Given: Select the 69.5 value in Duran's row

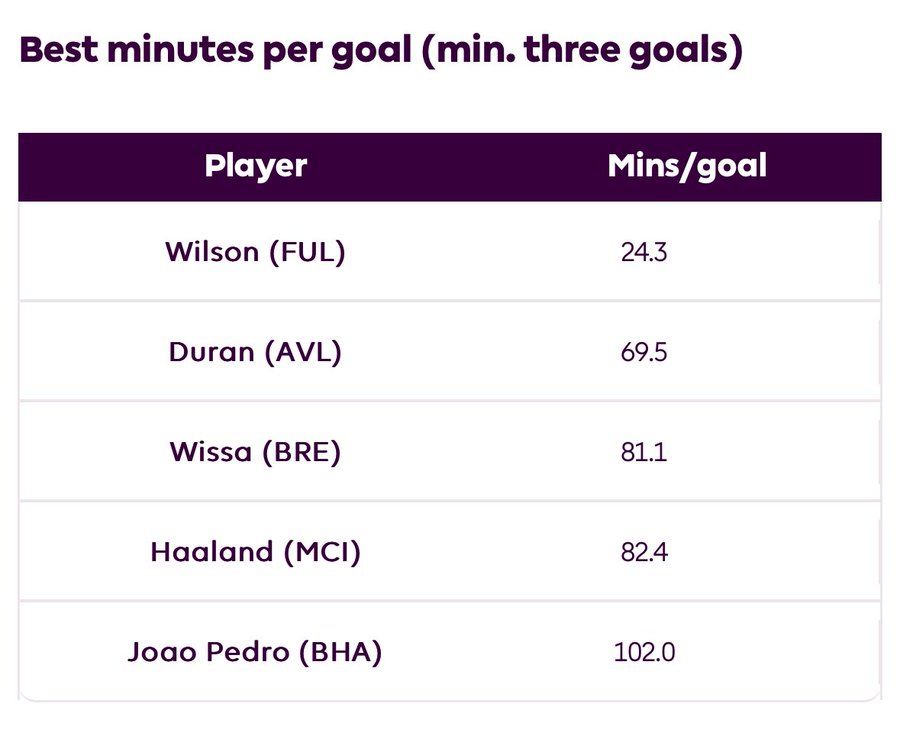Looking at the screenshot, I should coord(643,352).
